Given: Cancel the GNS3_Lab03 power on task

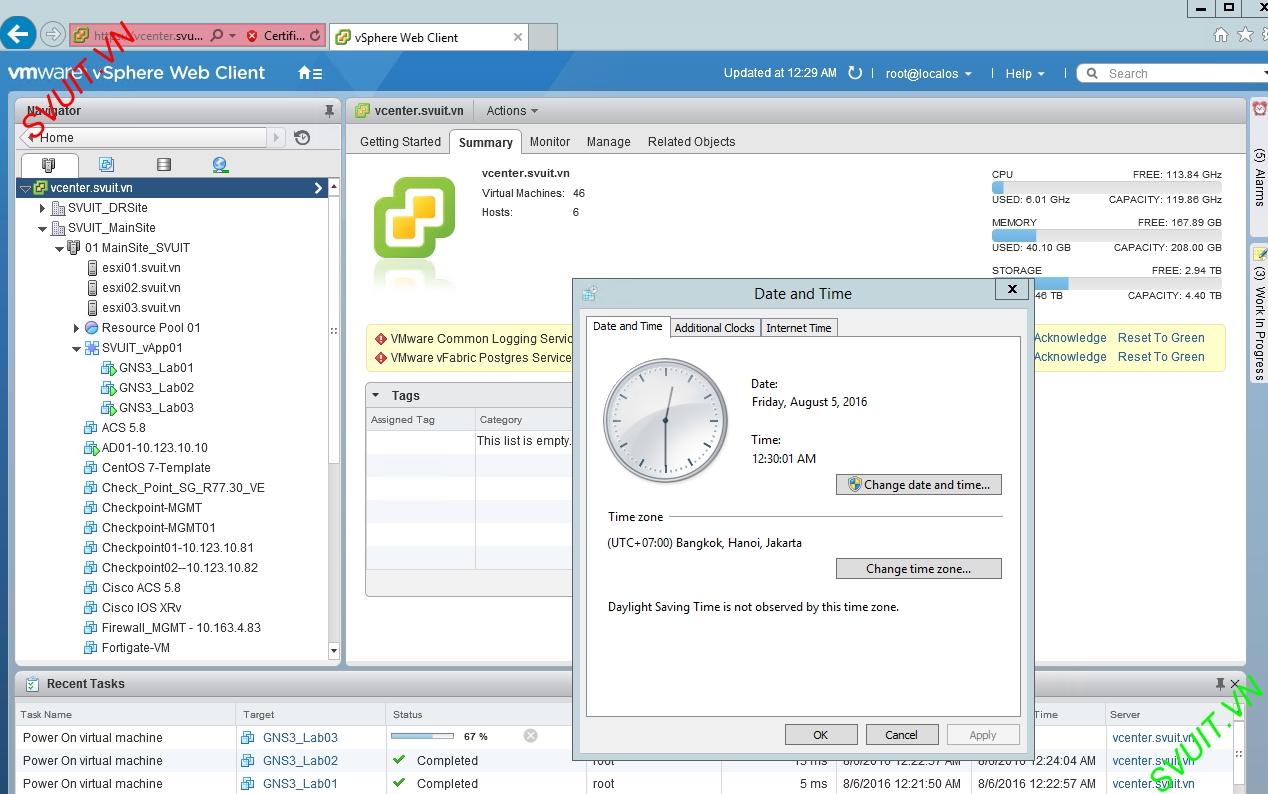Looking at the screenshot, I should click(531, 736).
